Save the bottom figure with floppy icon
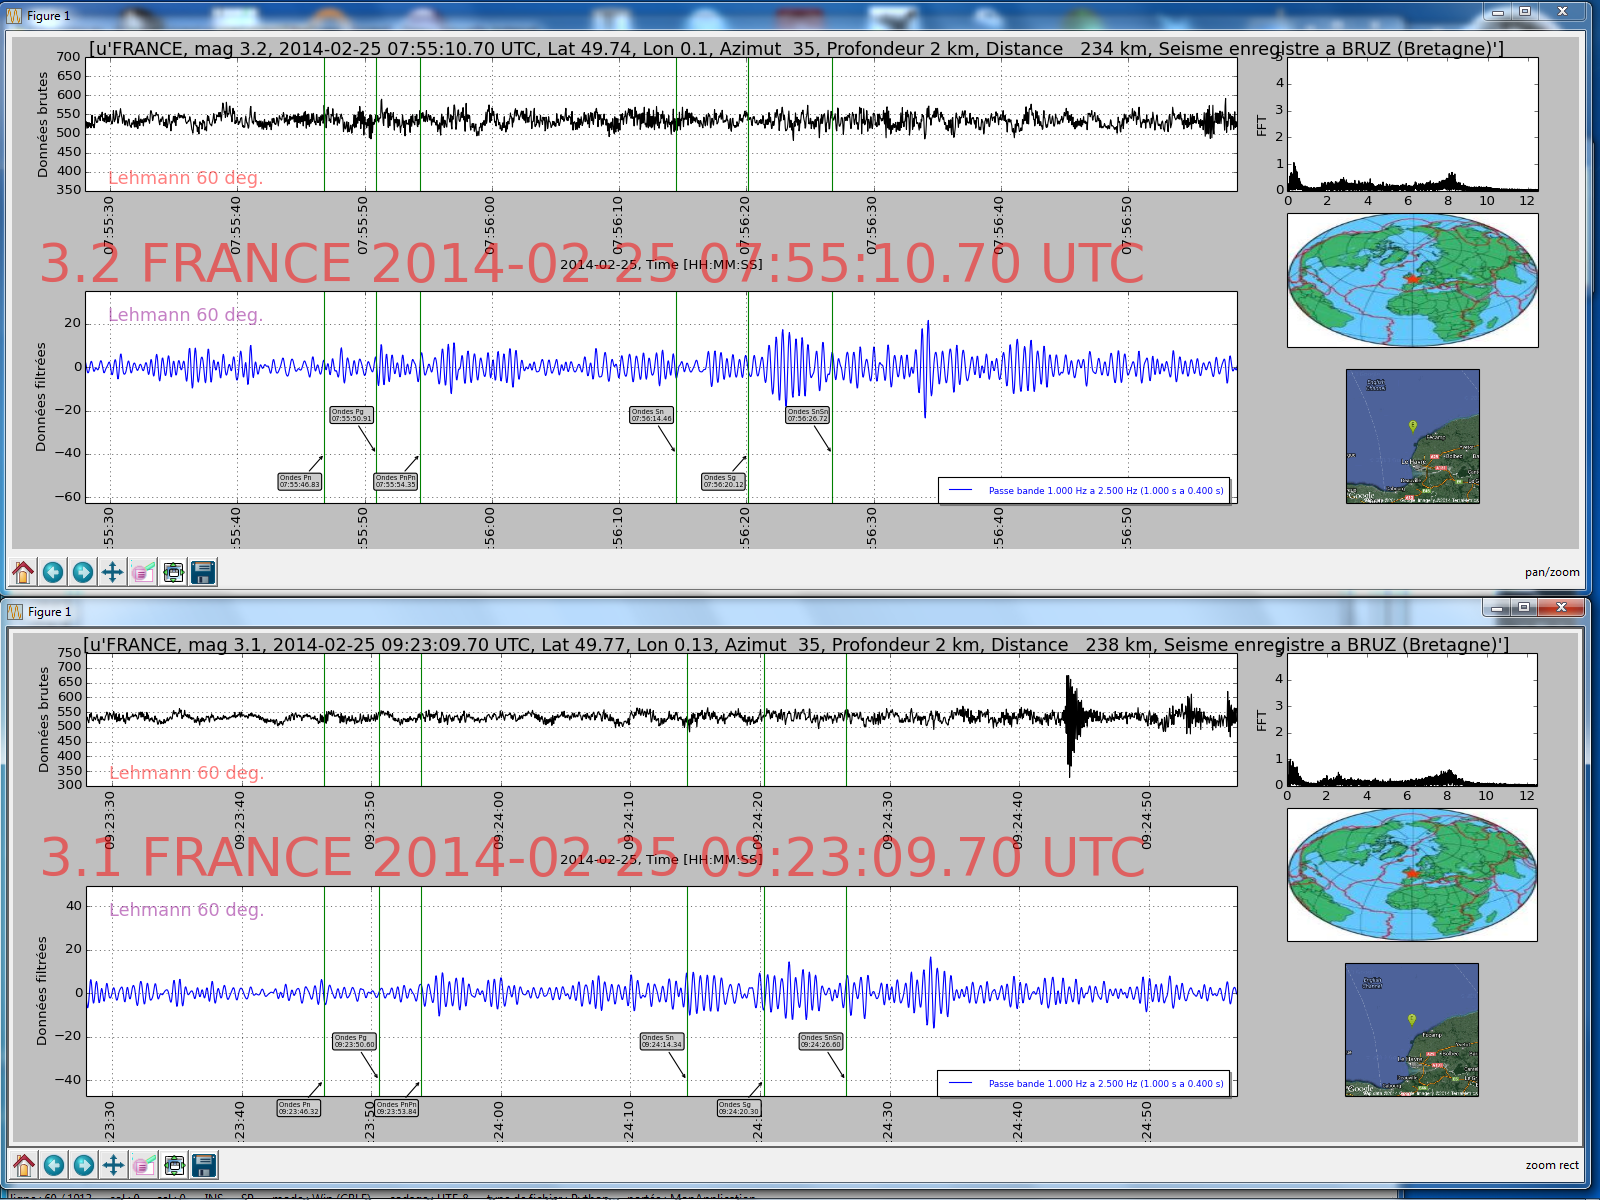Viewport: 1600px width, 1200px height. click(204, 1165)
